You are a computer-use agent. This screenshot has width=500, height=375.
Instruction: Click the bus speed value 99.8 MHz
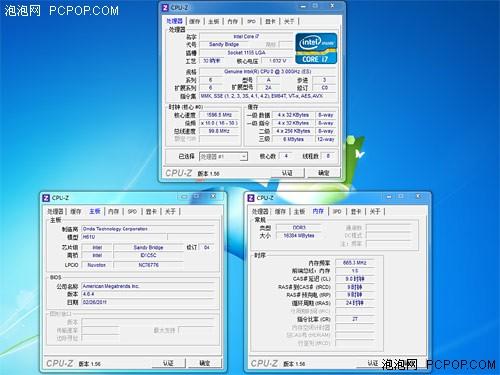click(x=219, y=131)
